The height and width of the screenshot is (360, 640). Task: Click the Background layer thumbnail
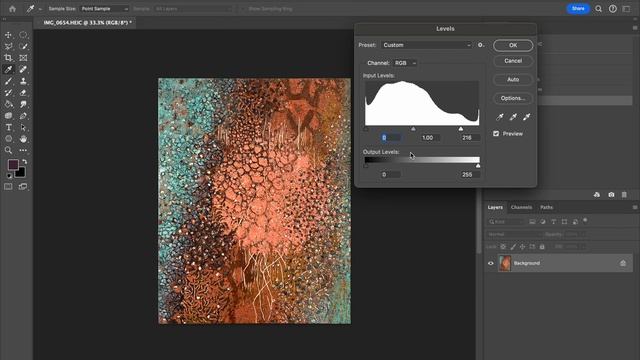point(505,263)
